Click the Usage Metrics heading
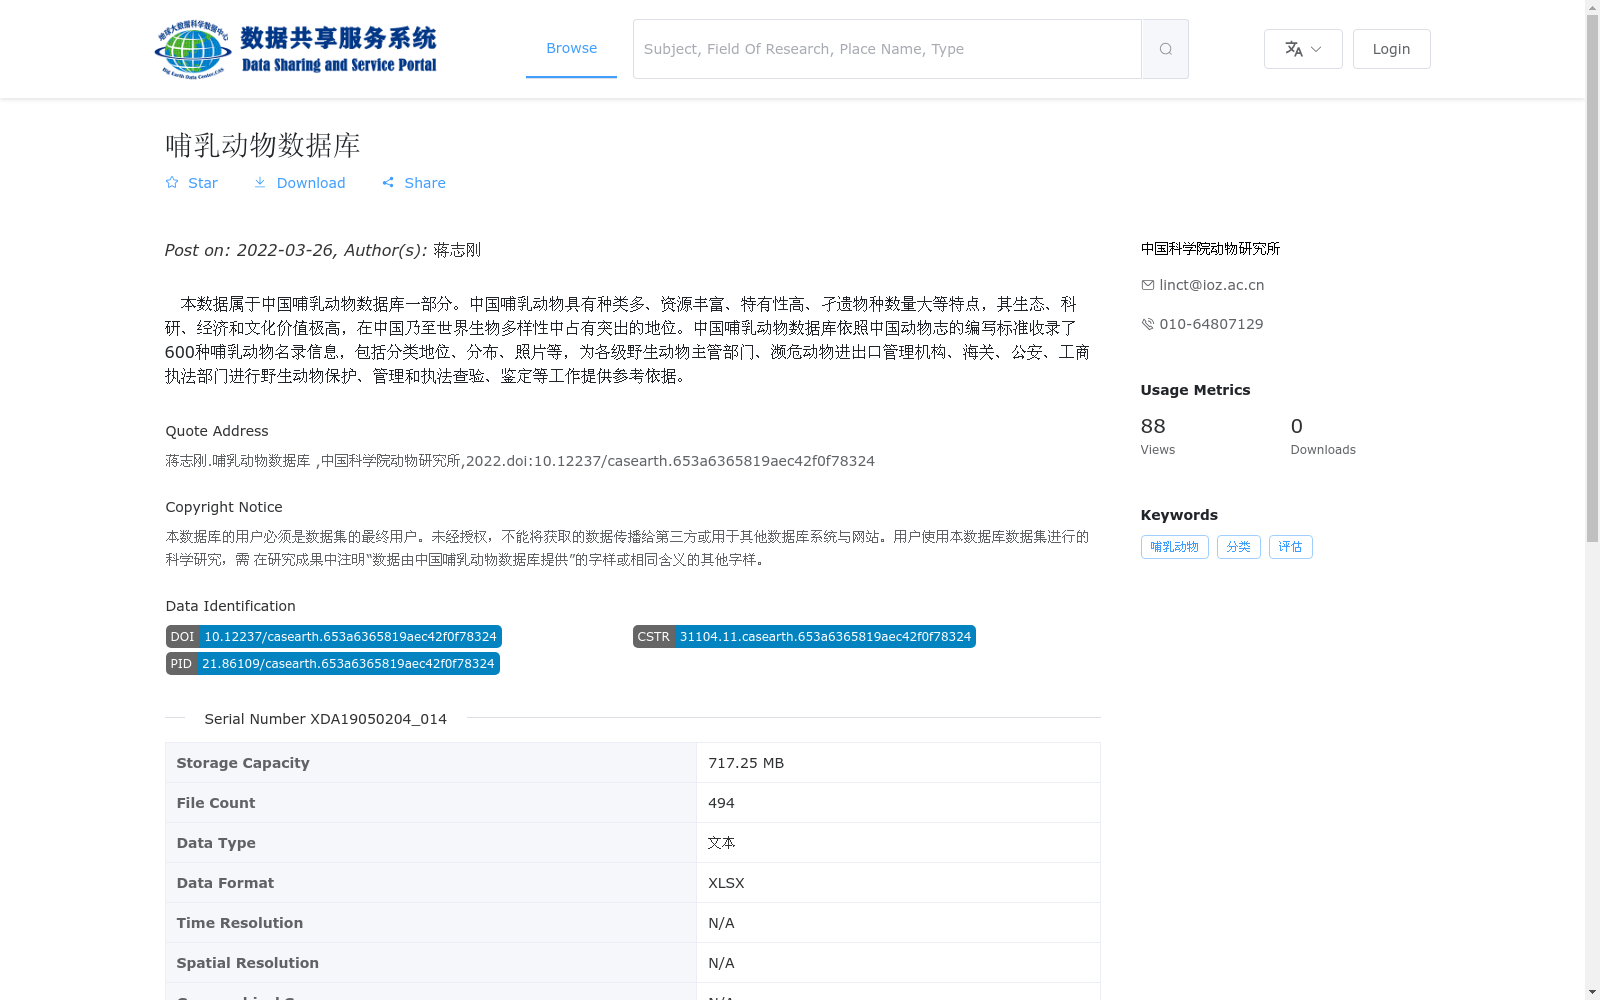Screen dimensions: 1600x1000 tap(1195, 390)
